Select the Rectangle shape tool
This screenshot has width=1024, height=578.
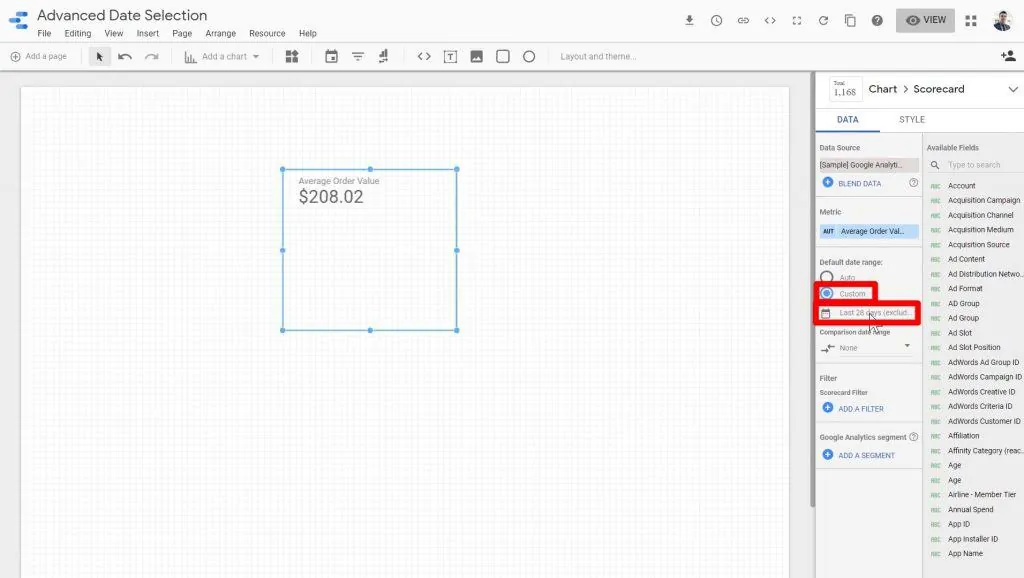[501, 56]
